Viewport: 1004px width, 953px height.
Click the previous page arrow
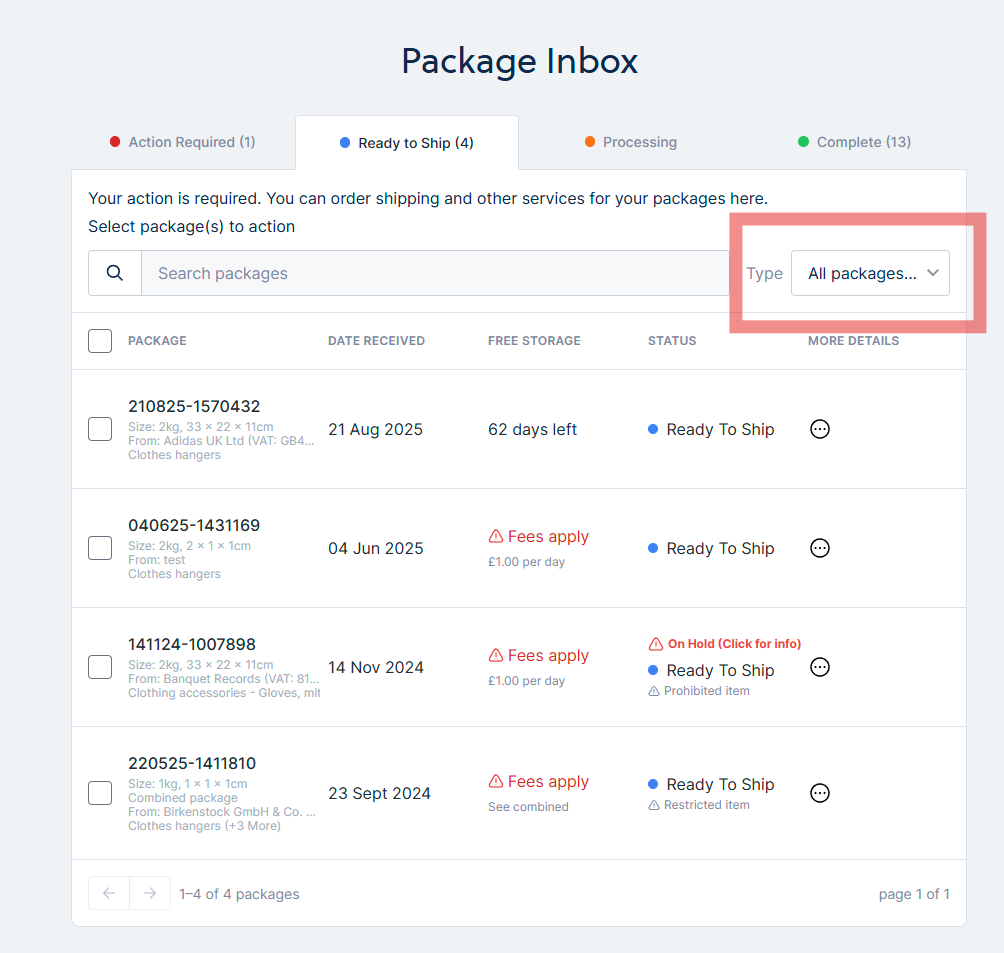(109, 893)
